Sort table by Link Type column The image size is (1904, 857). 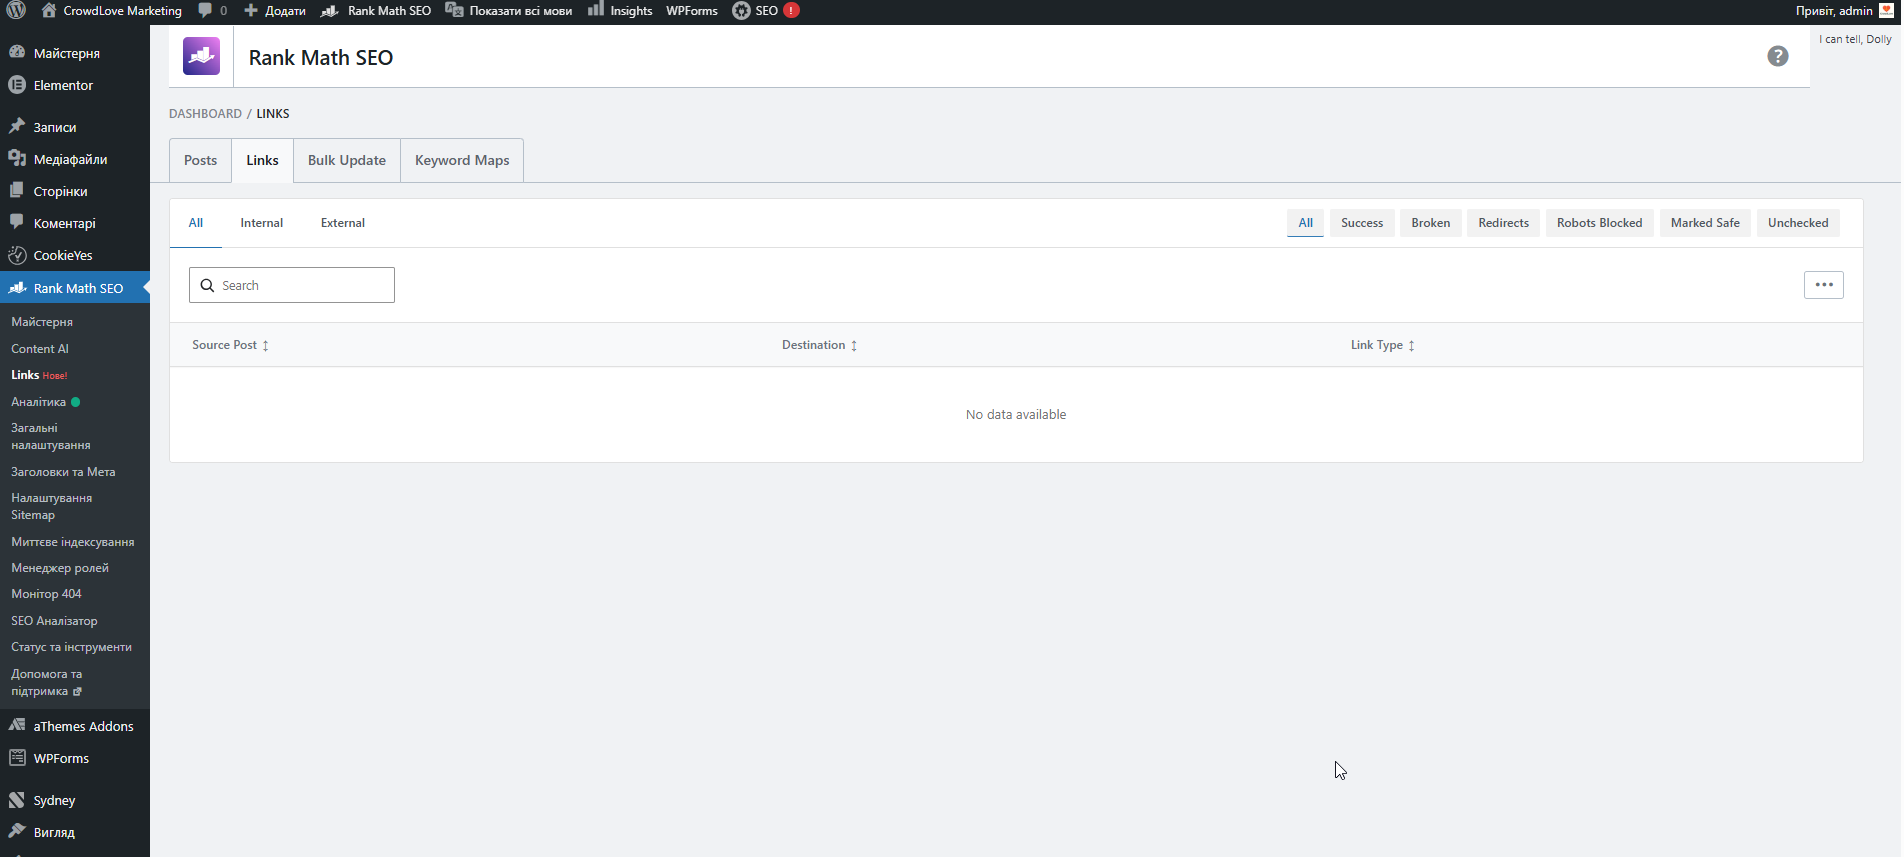coord(1382,345)
